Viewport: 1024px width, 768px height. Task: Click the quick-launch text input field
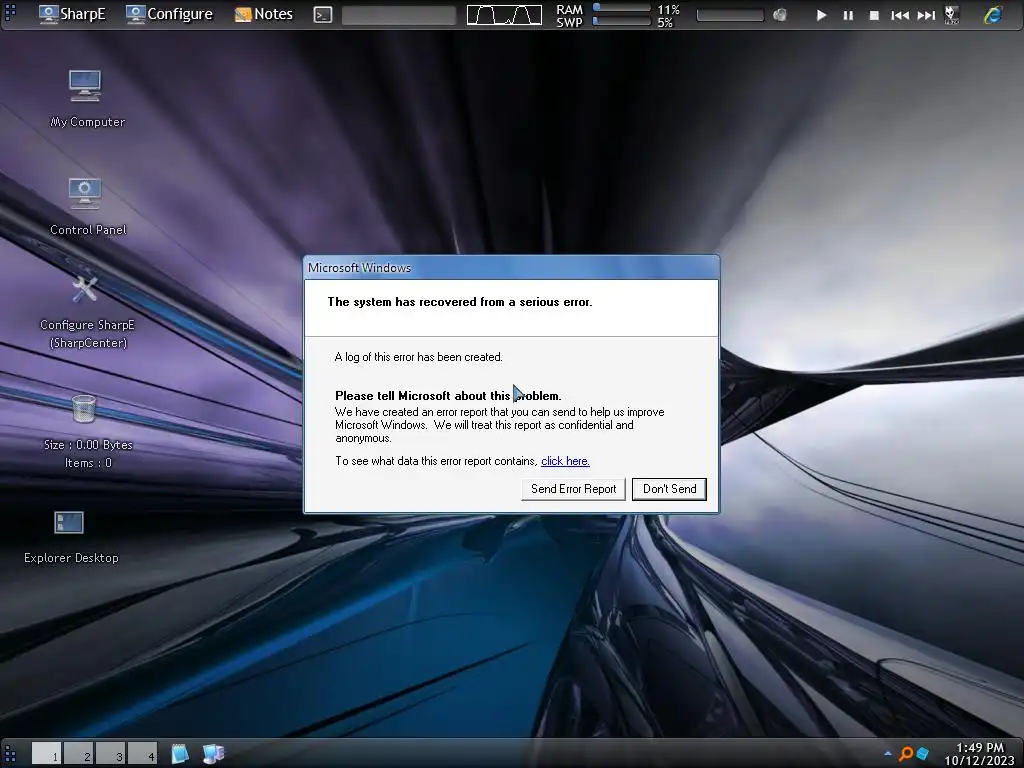pyautogui.click(x=399, y=15)
